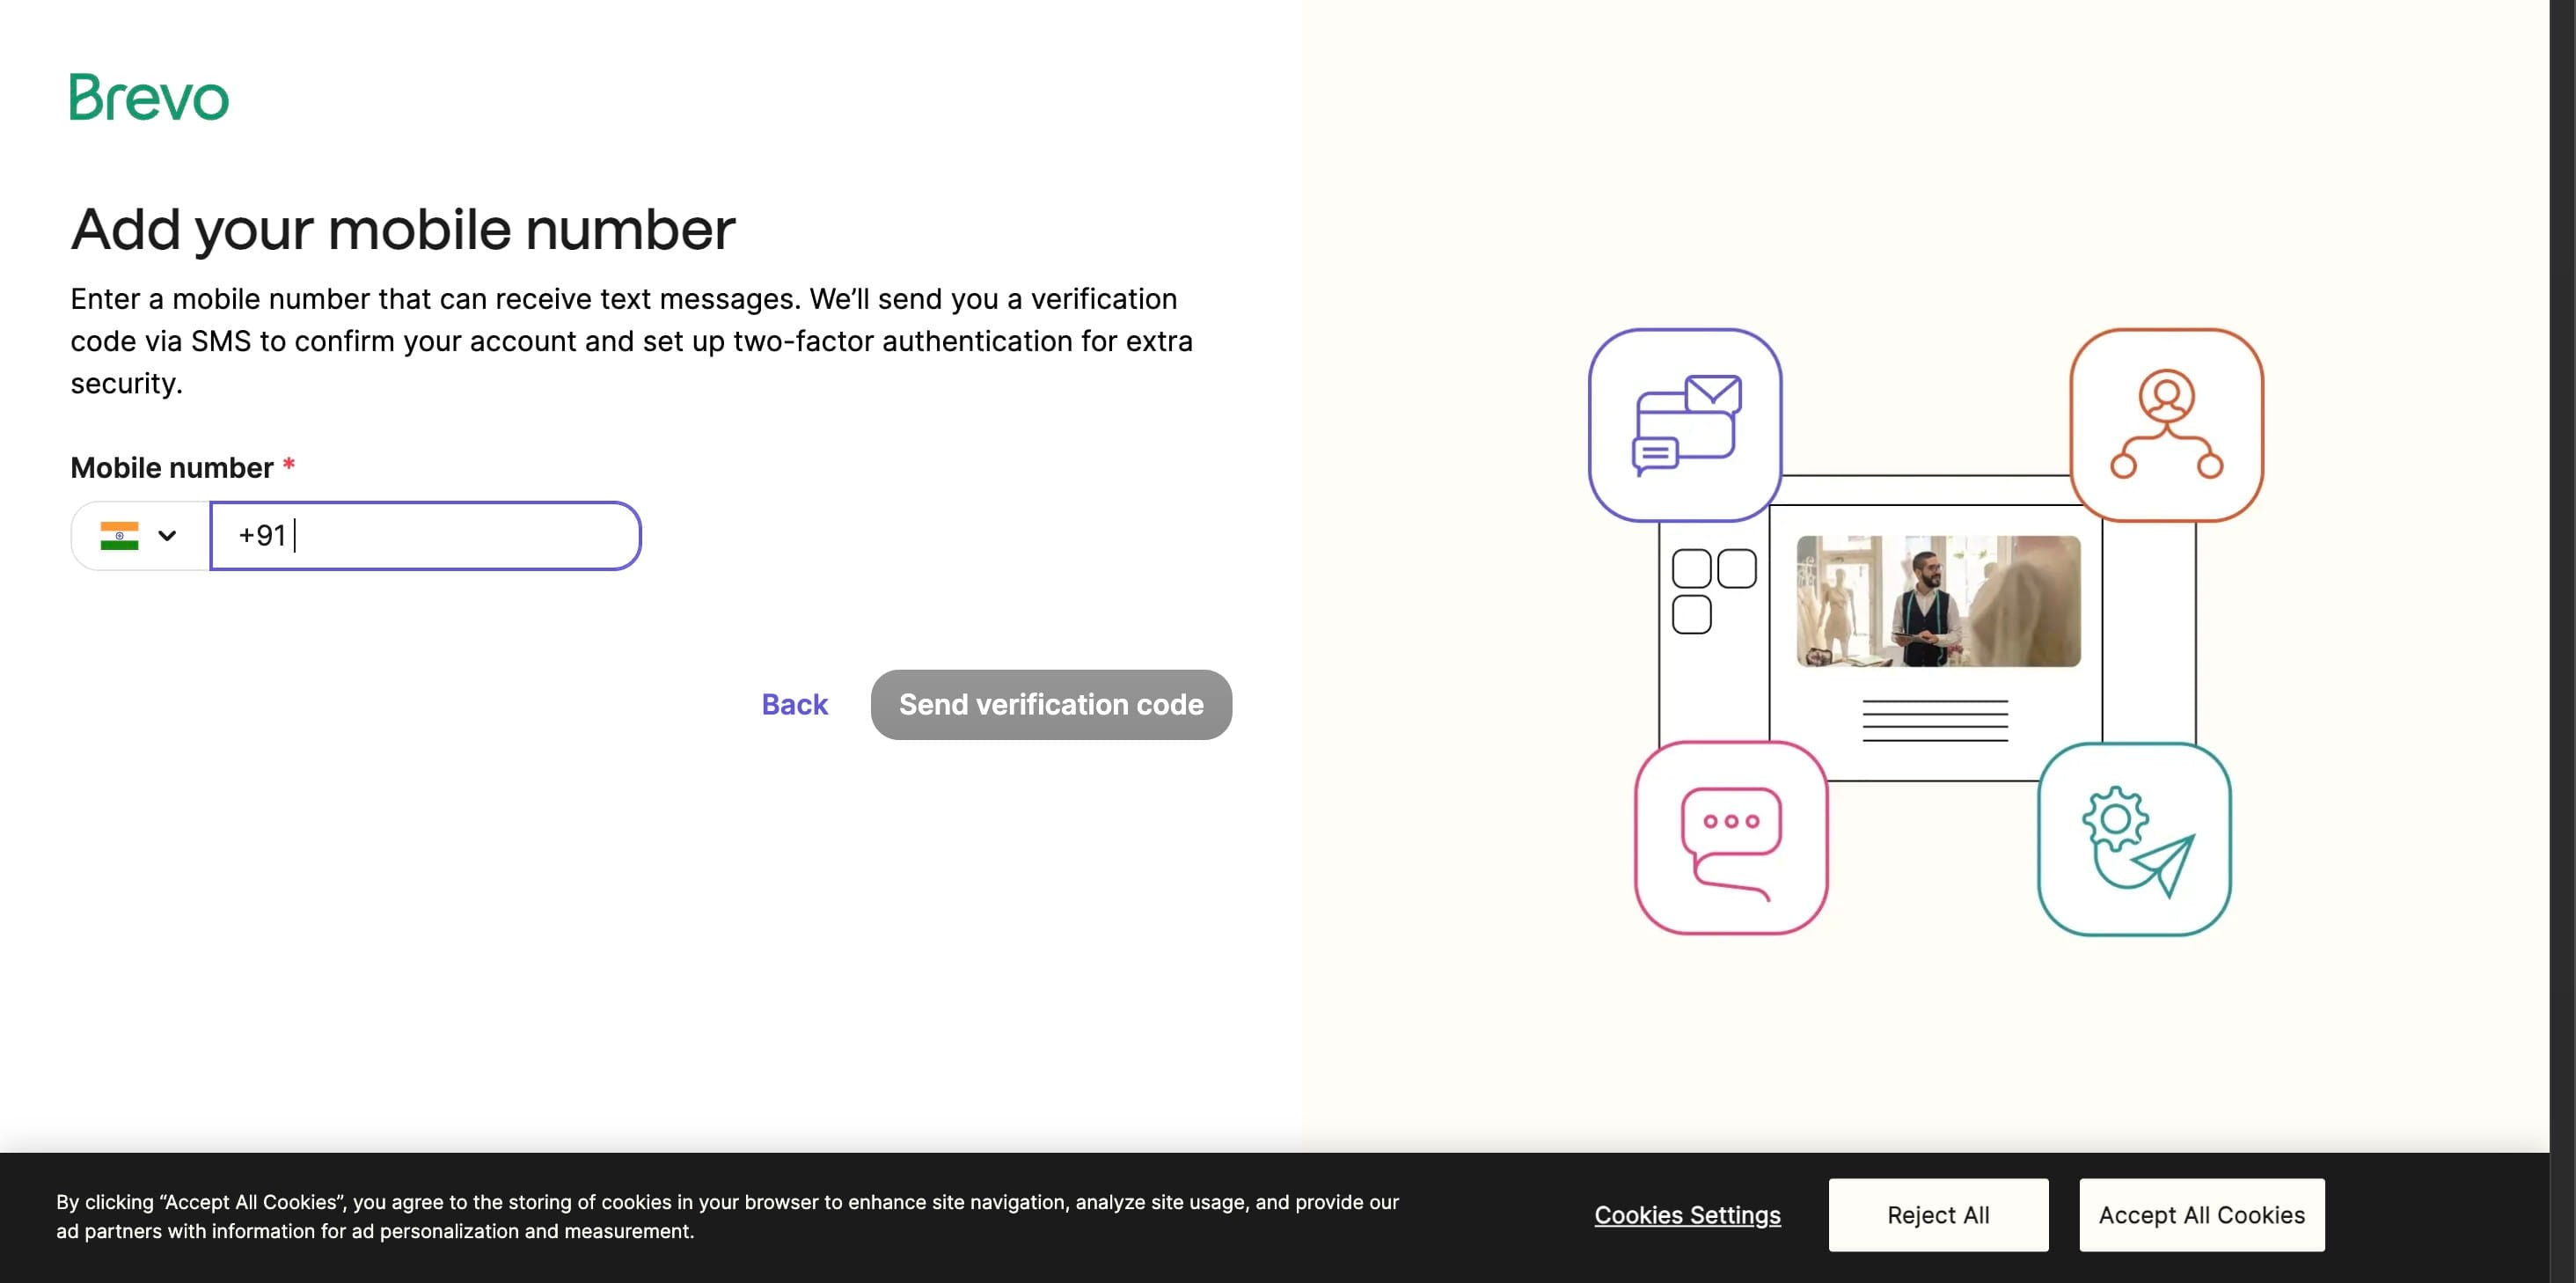The width and height of the screenshot is (2576, 1283).
Task: Click the Brevo logo
Action: pos(148,98)
